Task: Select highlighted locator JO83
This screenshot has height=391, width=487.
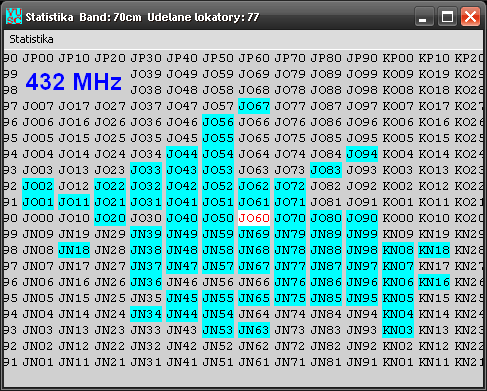Action: tap(326, 170)
